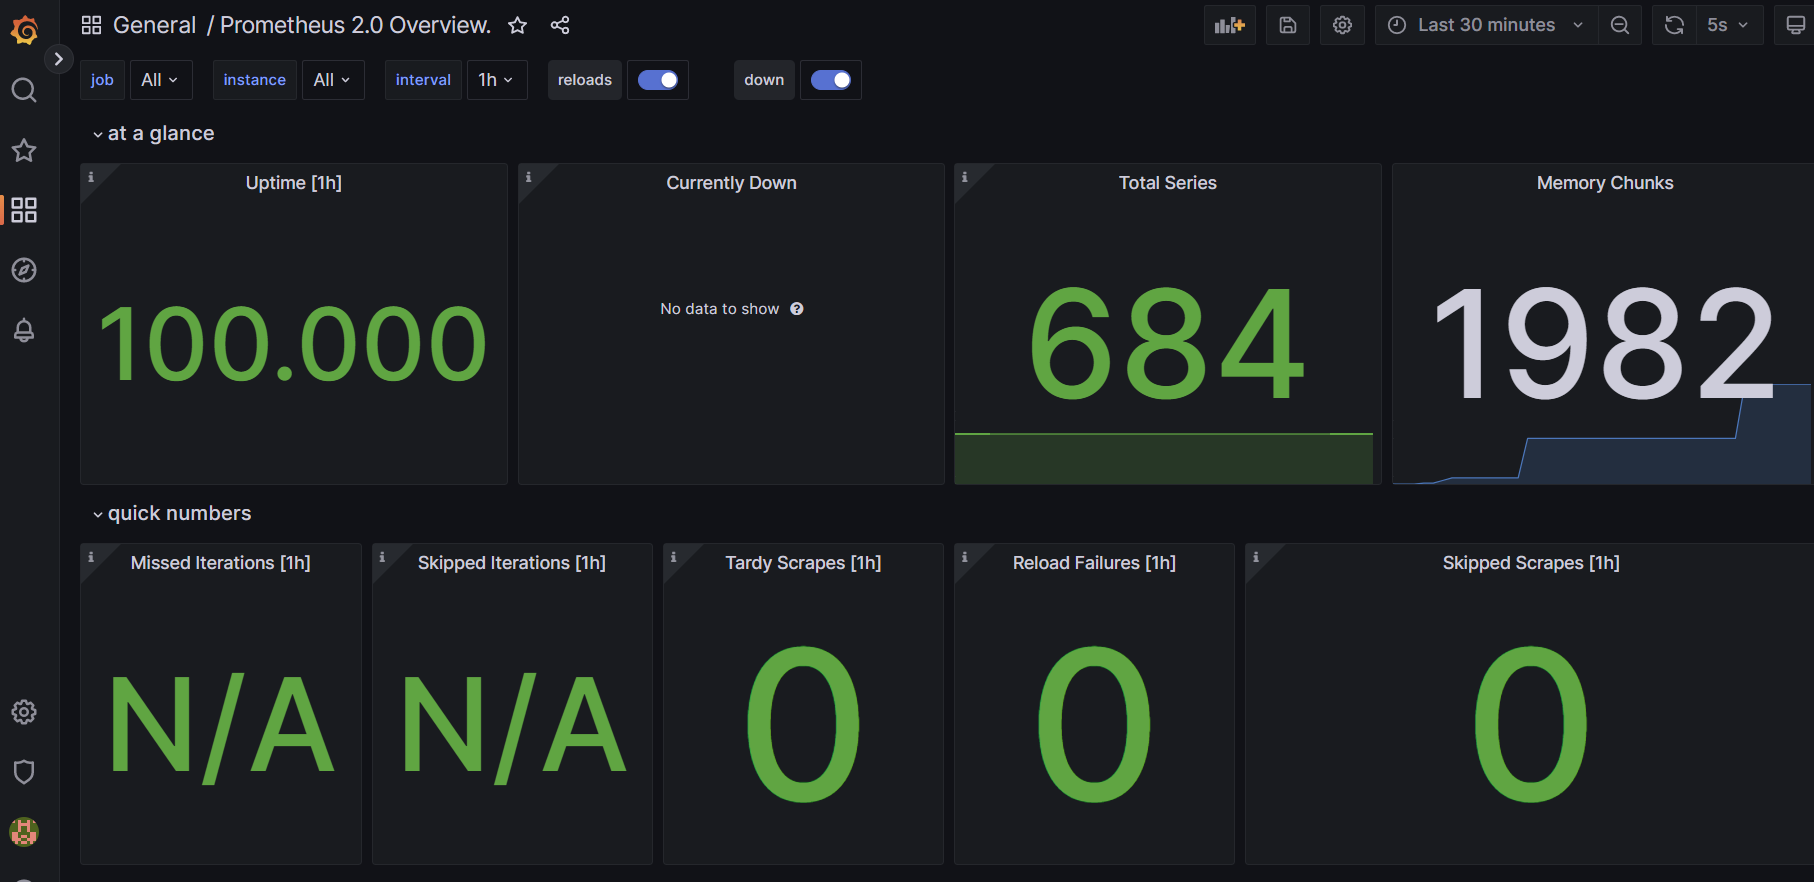Open Starred dashboards in the sidebar
Viewport: 1814px width, 882px height.
click(x=24, y=150)
